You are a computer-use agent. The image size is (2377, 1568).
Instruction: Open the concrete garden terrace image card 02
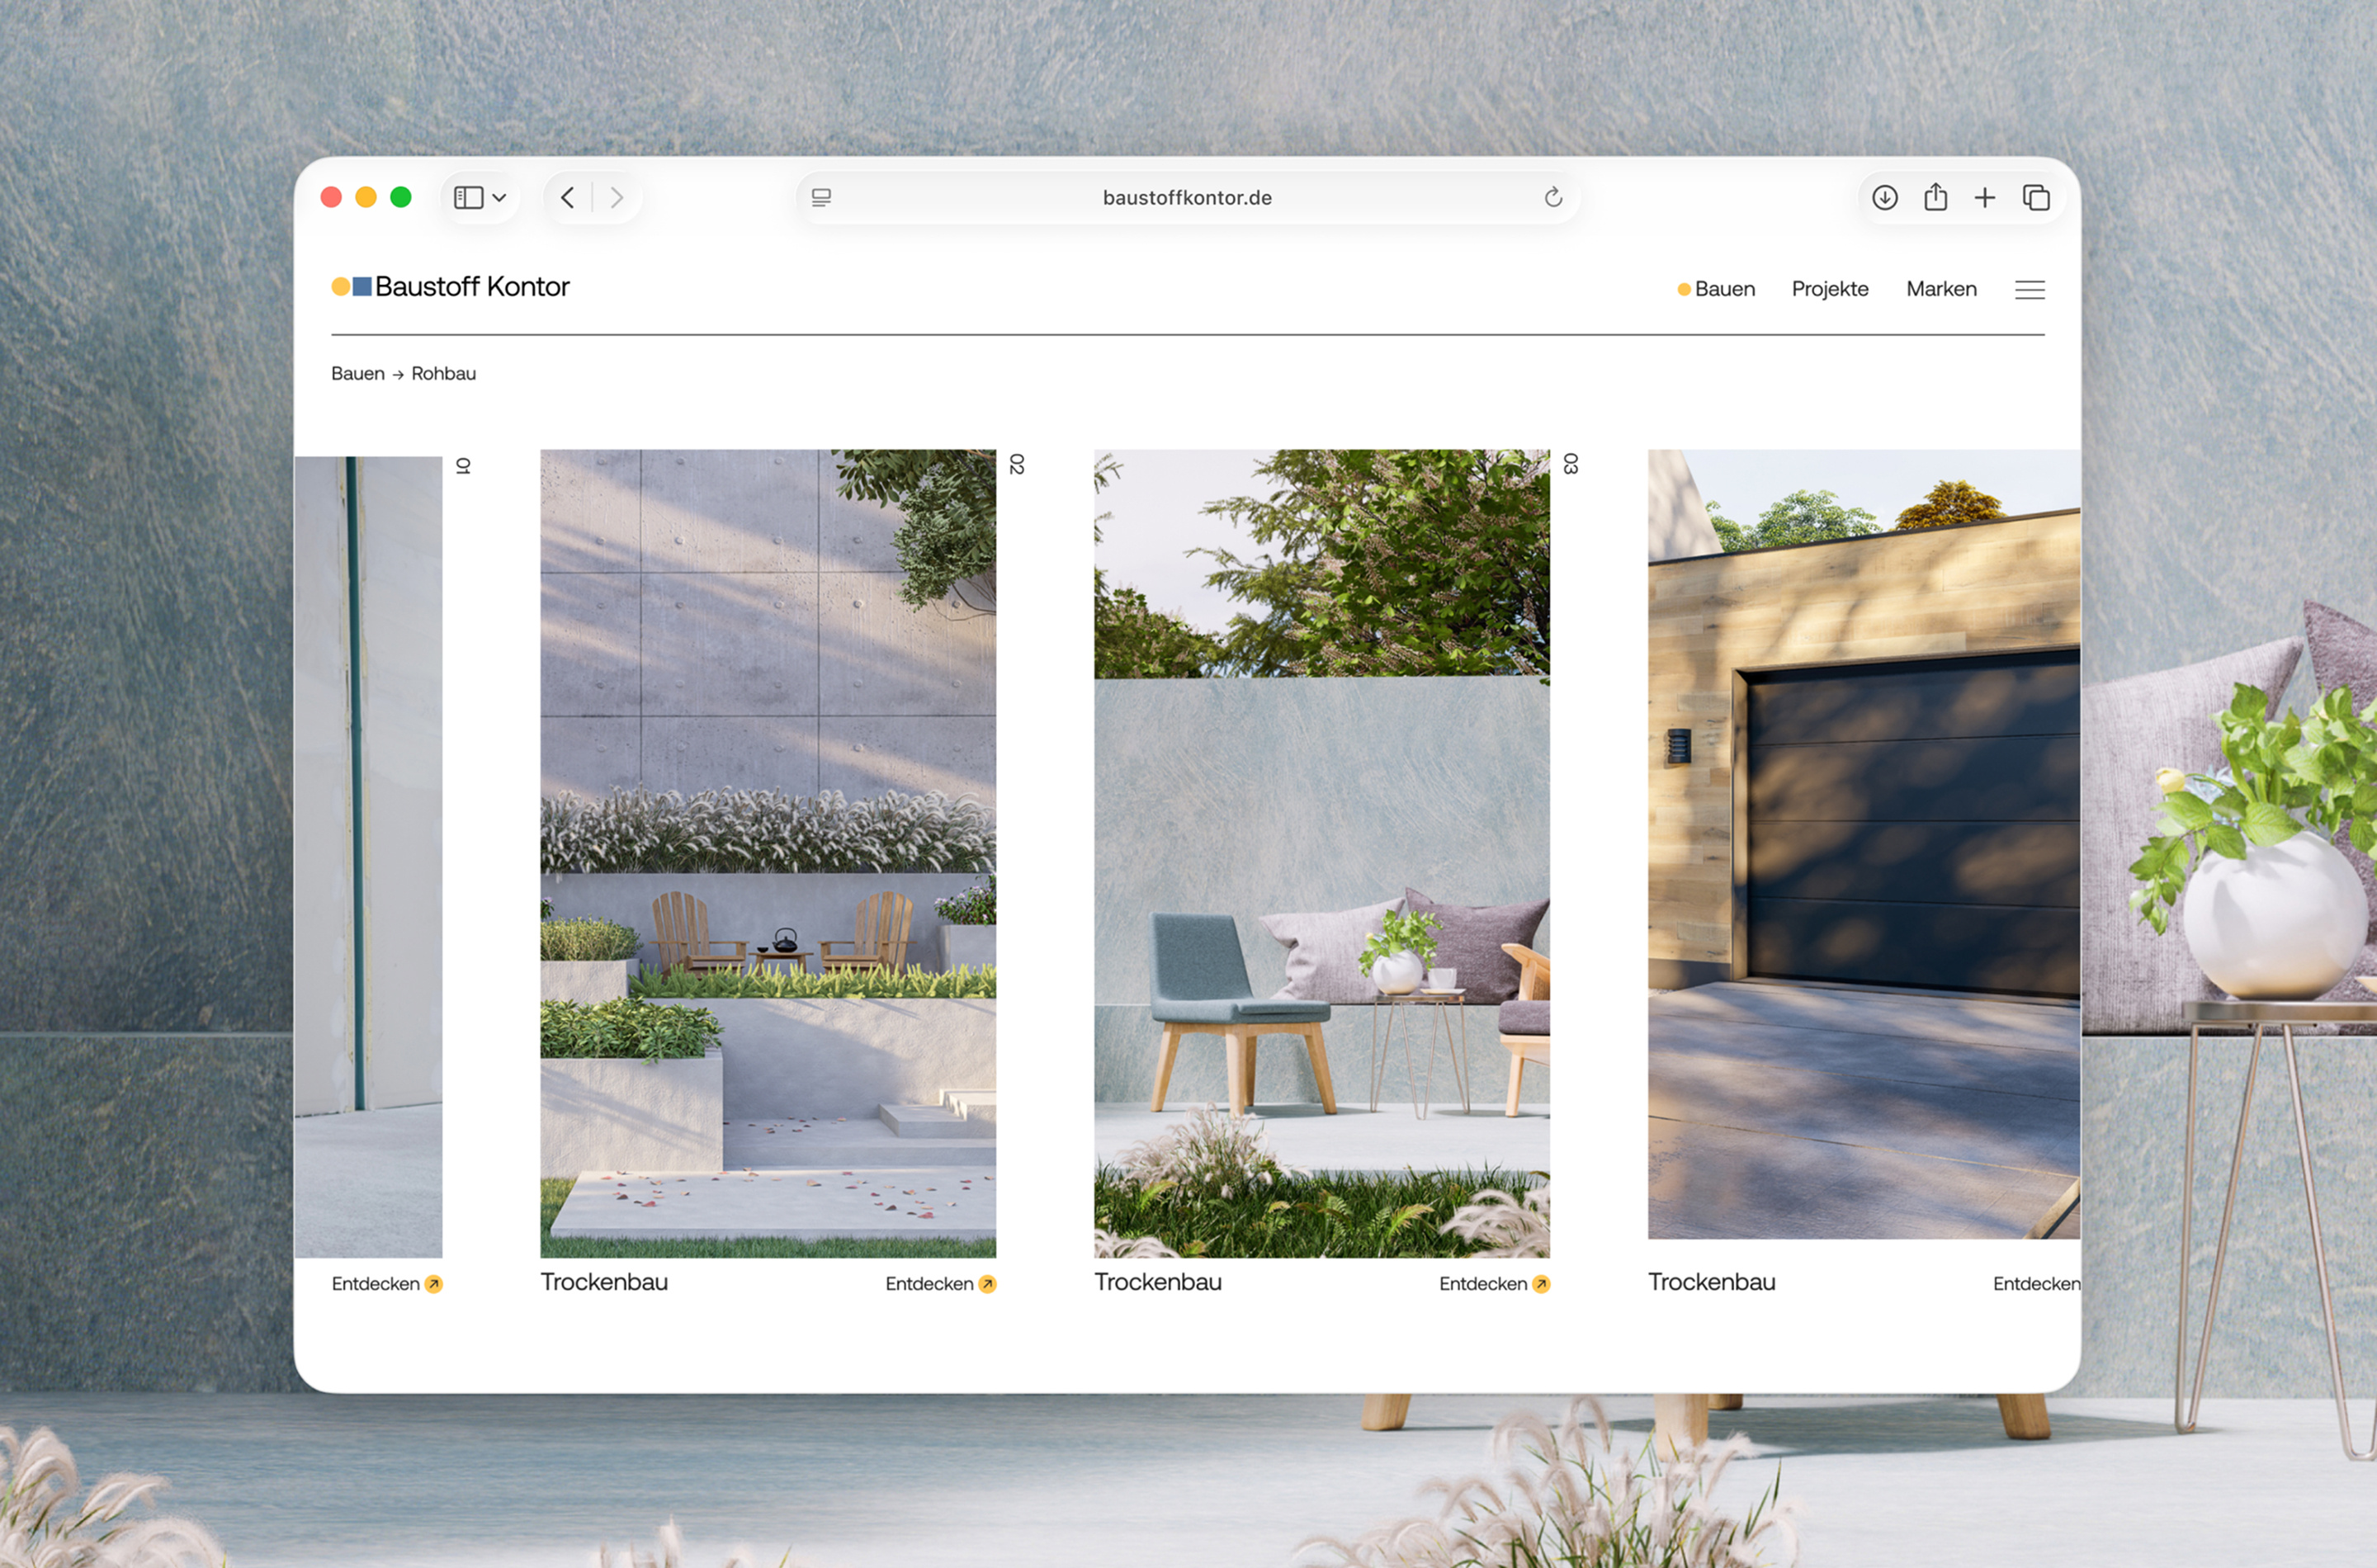pos(768,853)
